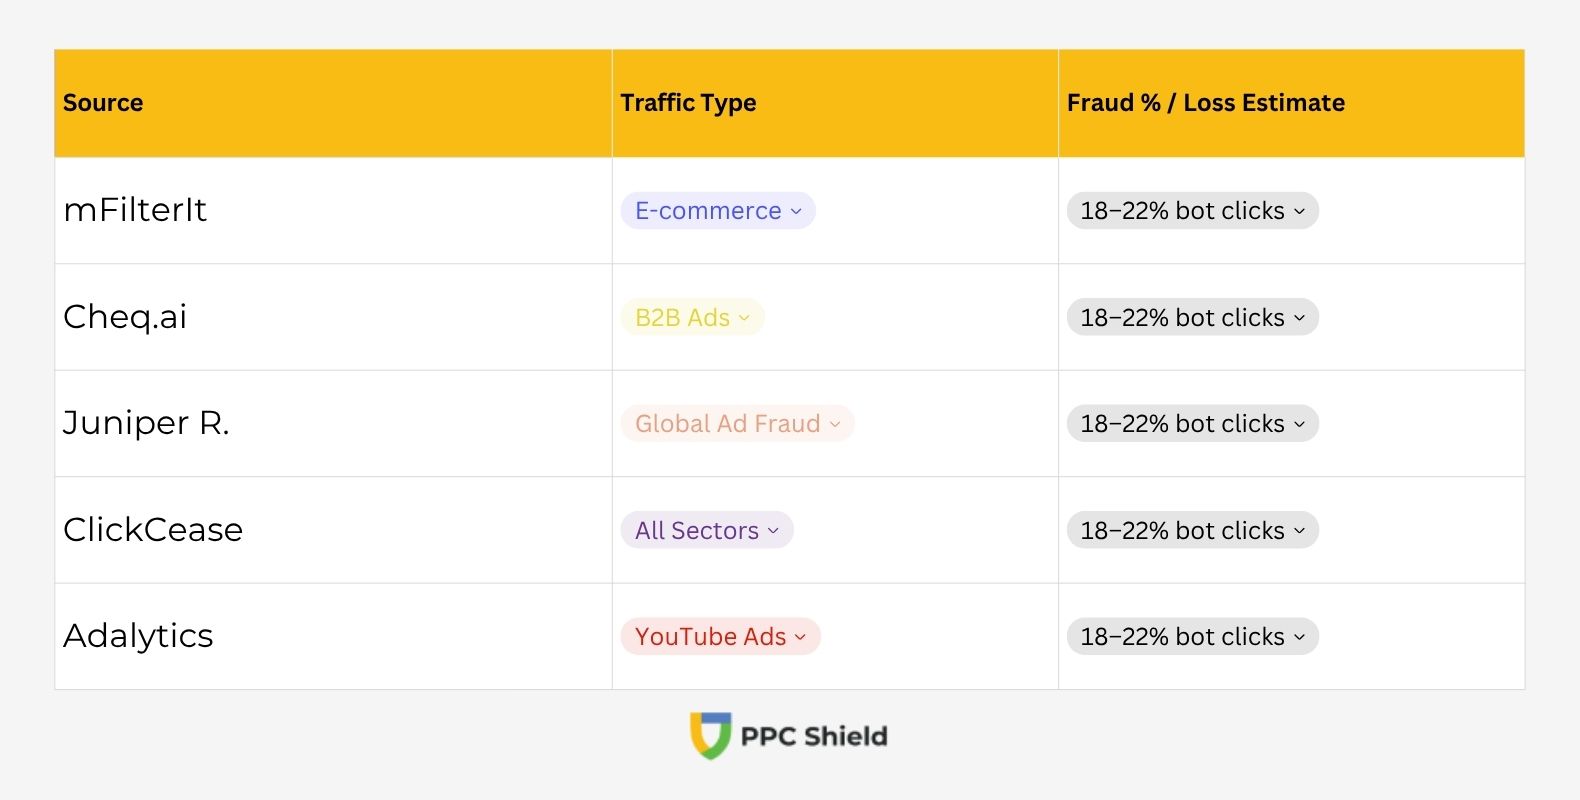Click the Traffic Type column header
1580x800 pixels.
point(688,103)
